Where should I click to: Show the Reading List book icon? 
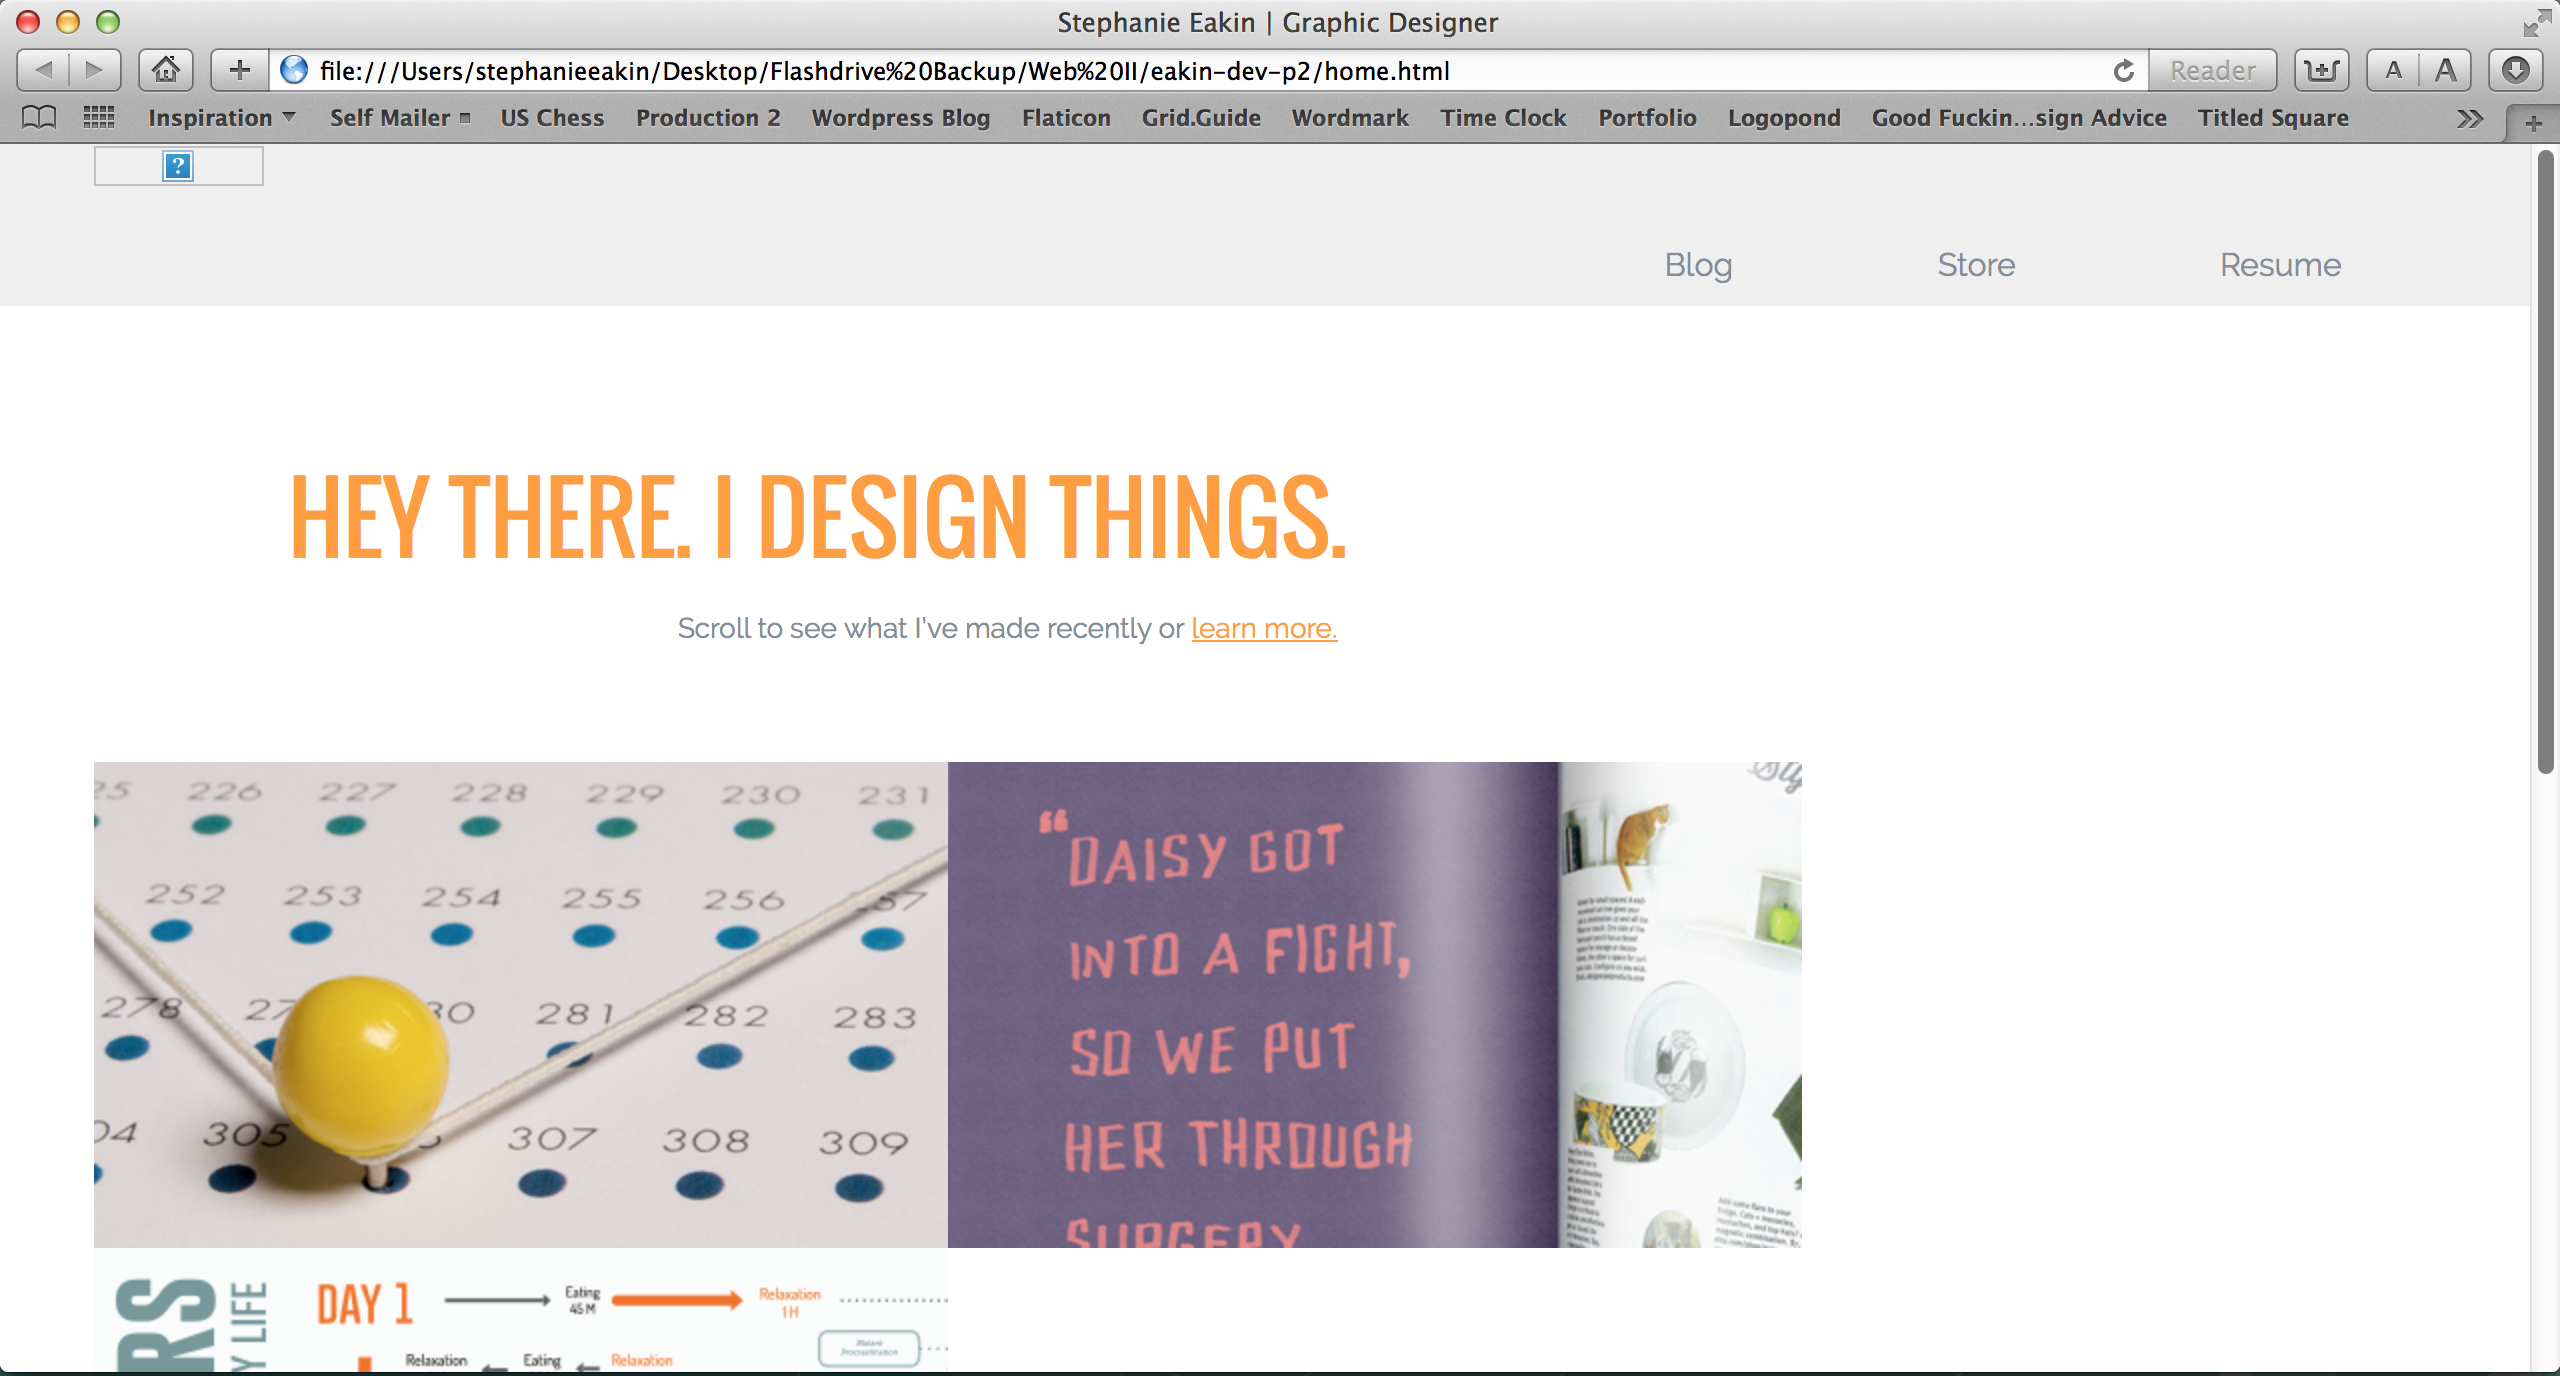[39, 118]
